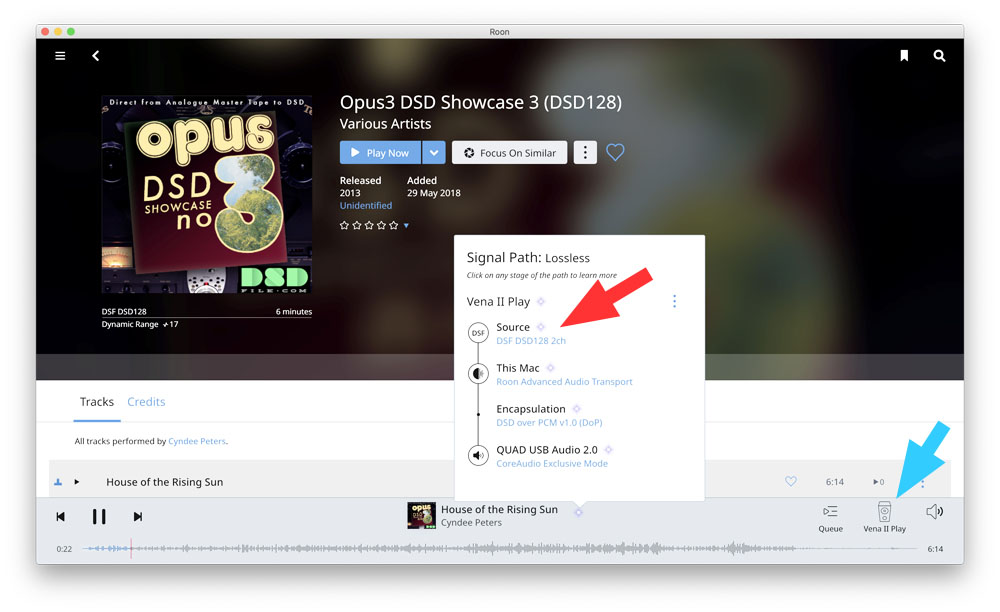This screenshot has width=1000, height=612.
Task: Open the volume speaker control
Action: tap(935, 512)
